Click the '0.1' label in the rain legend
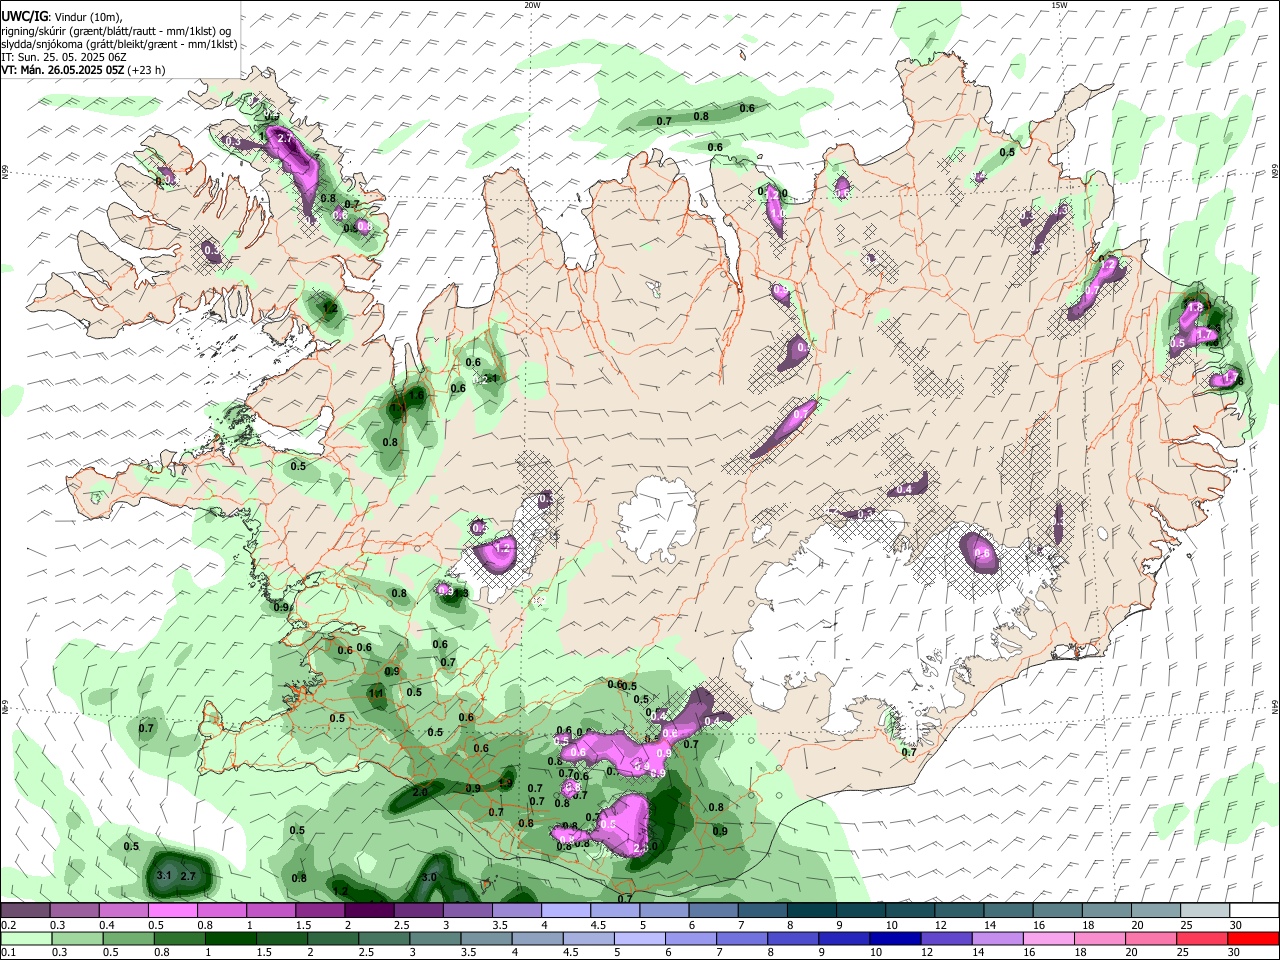 7,953
